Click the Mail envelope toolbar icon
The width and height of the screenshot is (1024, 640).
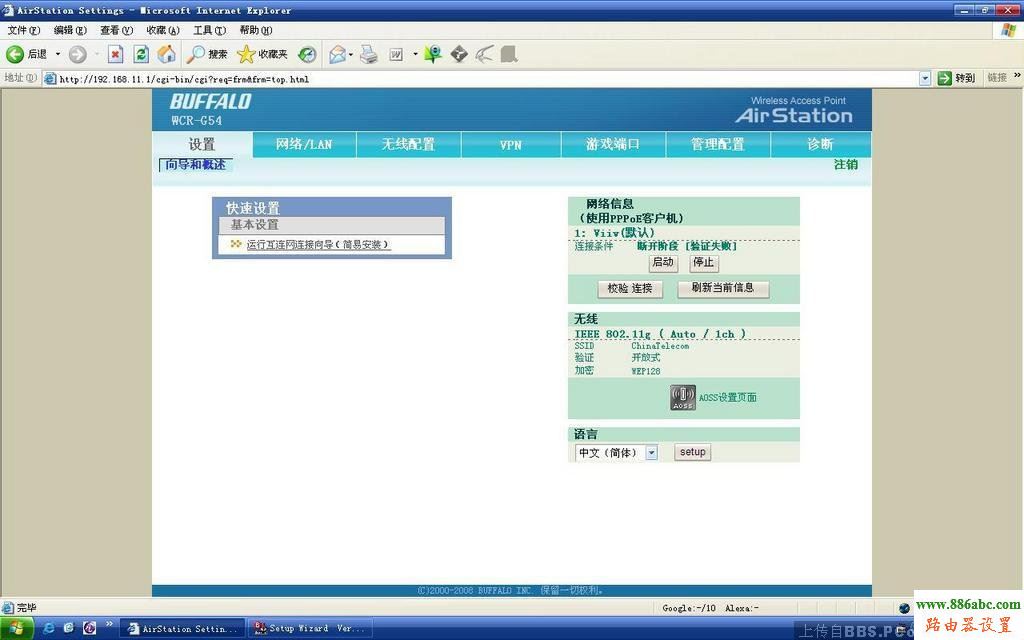338,54
